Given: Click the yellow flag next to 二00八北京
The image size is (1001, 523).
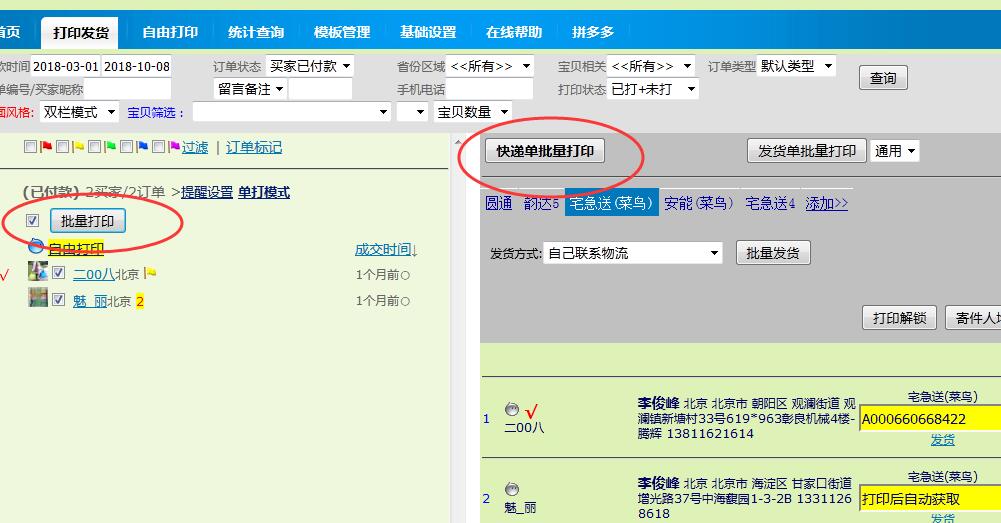Looking at the screenshot, I should (151, 273).
